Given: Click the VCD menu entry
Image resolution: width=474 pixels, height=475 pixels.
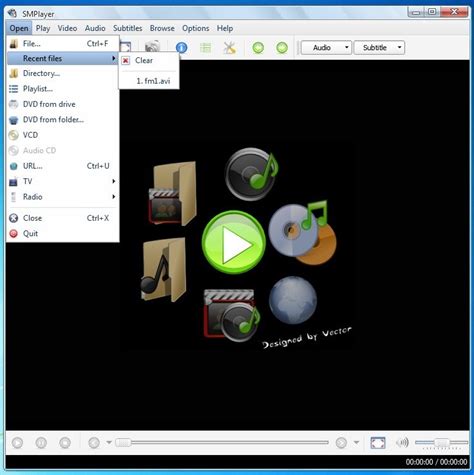Looking at the screenshot, I should click(x=63, y=135).
